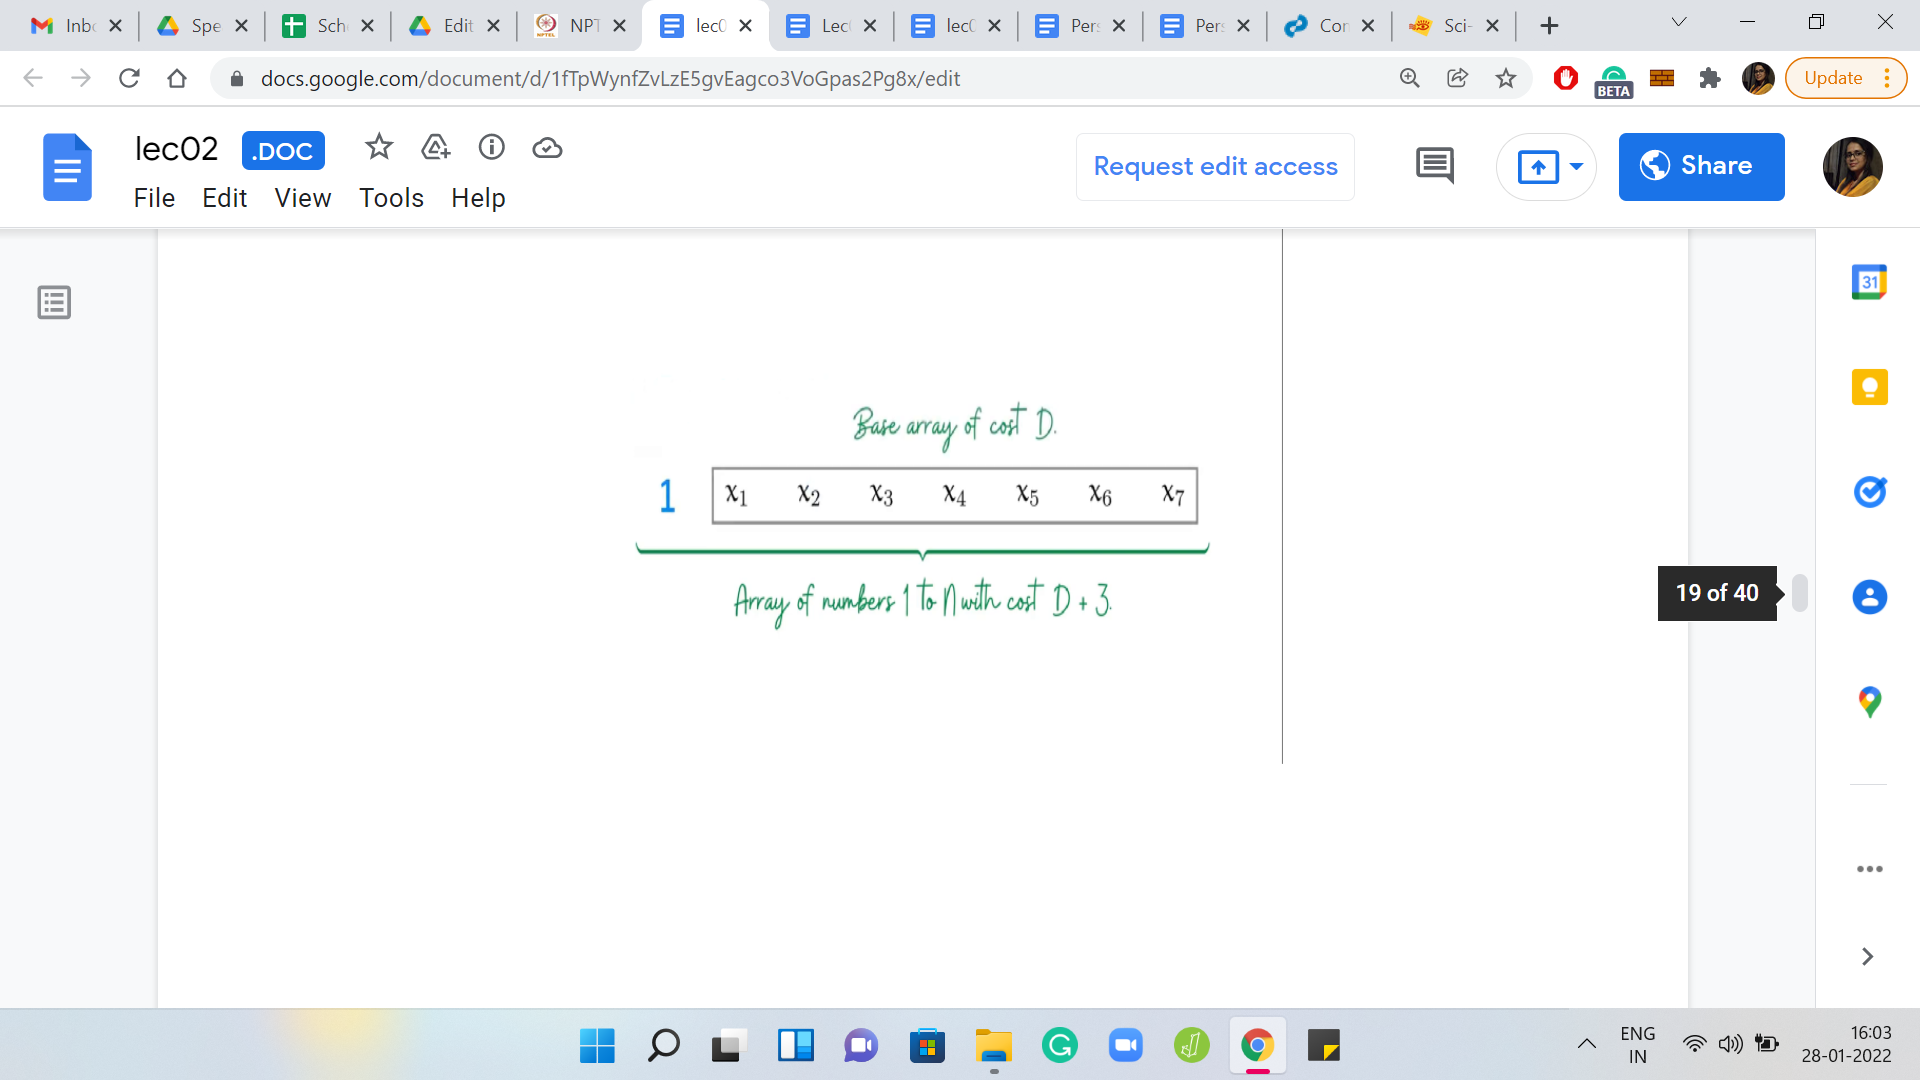Open the Tools menu
This screenshot has width=1920, height=1080.
point(391,198)
